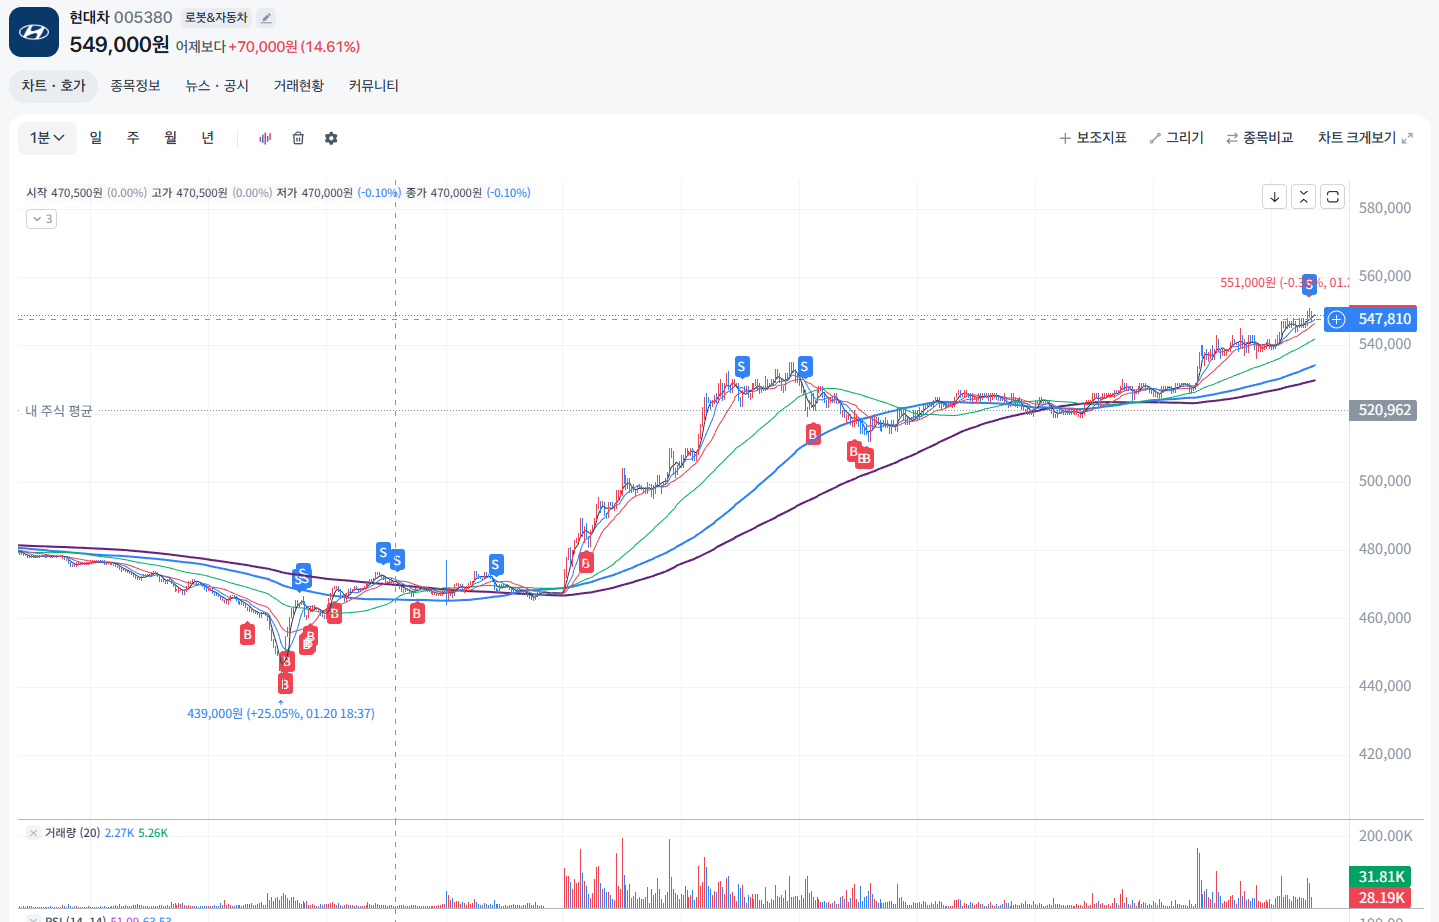
Task: Open chart settings via the gear icon
Action: click(x=331, y=138)
